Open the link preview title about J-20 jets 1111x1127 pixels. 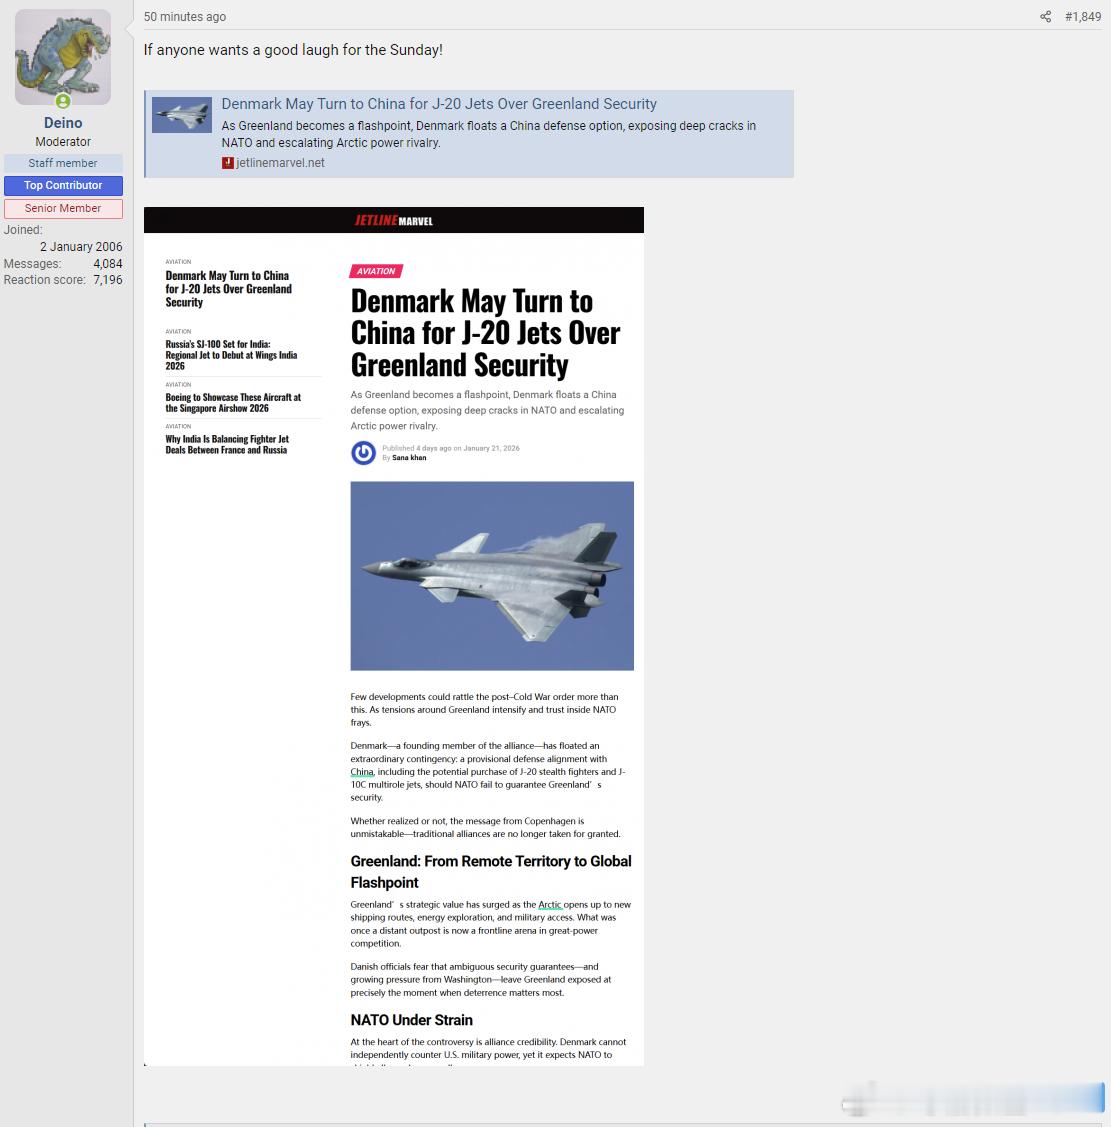(439, 104)
